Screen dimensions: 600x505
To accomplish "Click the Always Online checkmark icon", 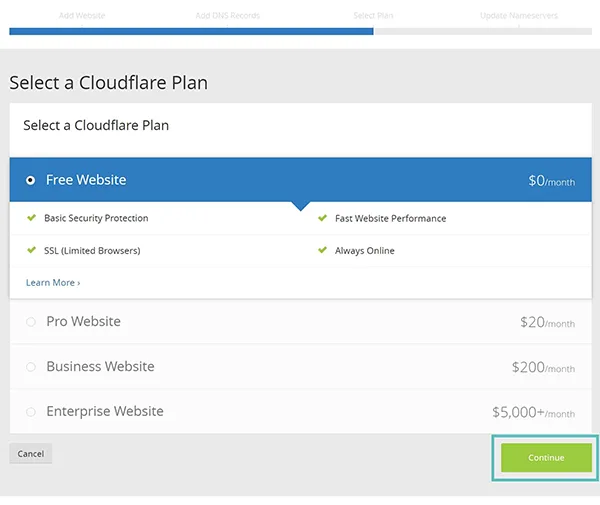I will pyautogui.click(x=323, y=250).
